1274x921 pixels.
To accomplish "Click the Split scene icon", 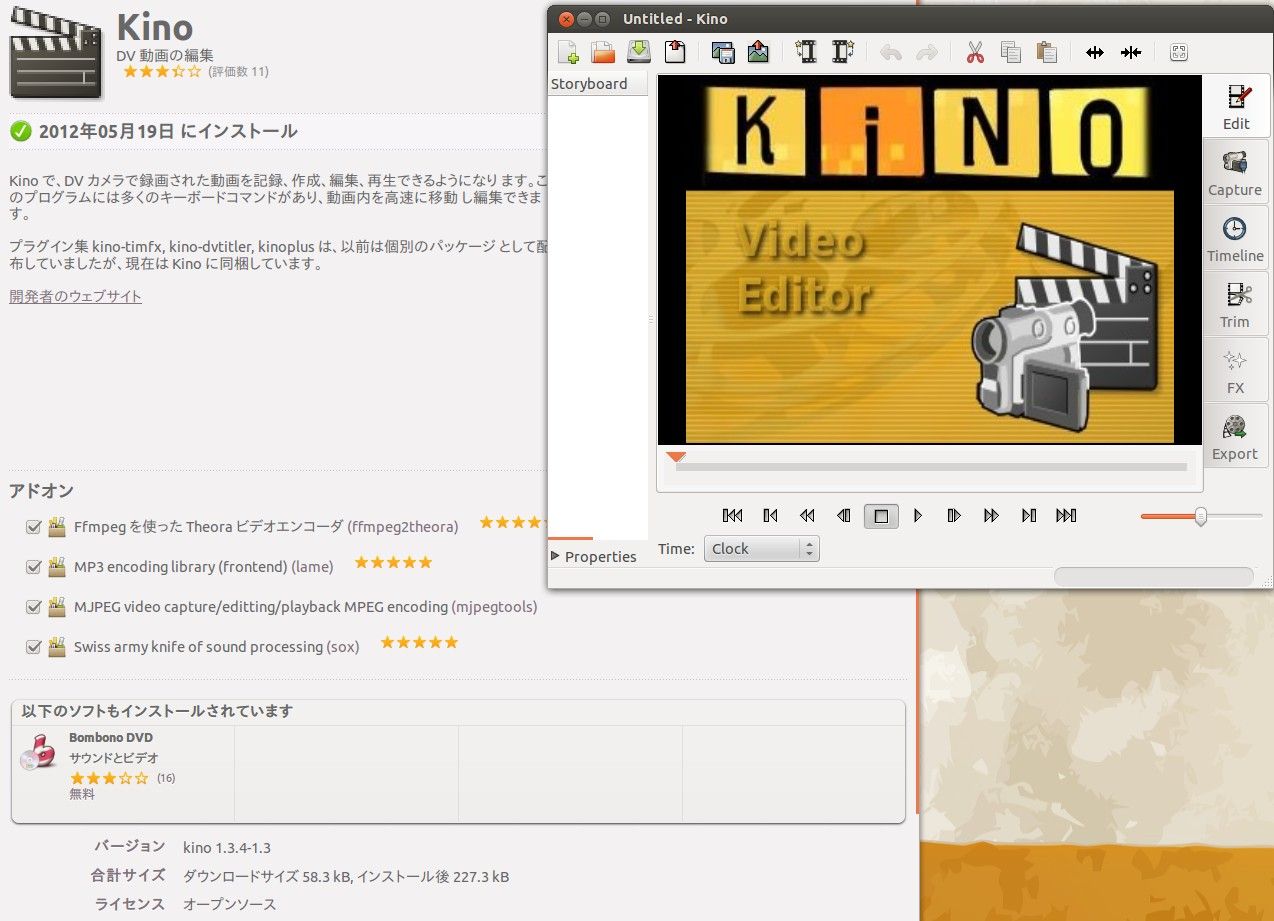I will [x=1095, y=53].
